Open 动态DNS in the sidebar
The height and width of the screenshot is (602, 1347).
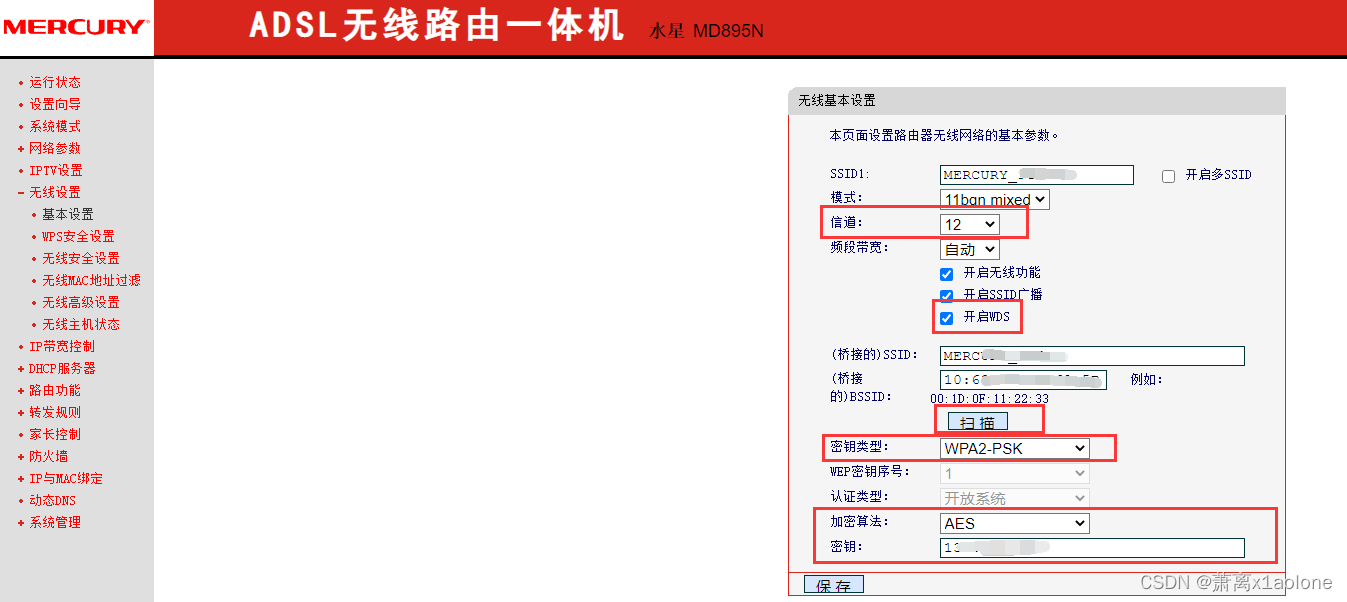coord(53,500)
